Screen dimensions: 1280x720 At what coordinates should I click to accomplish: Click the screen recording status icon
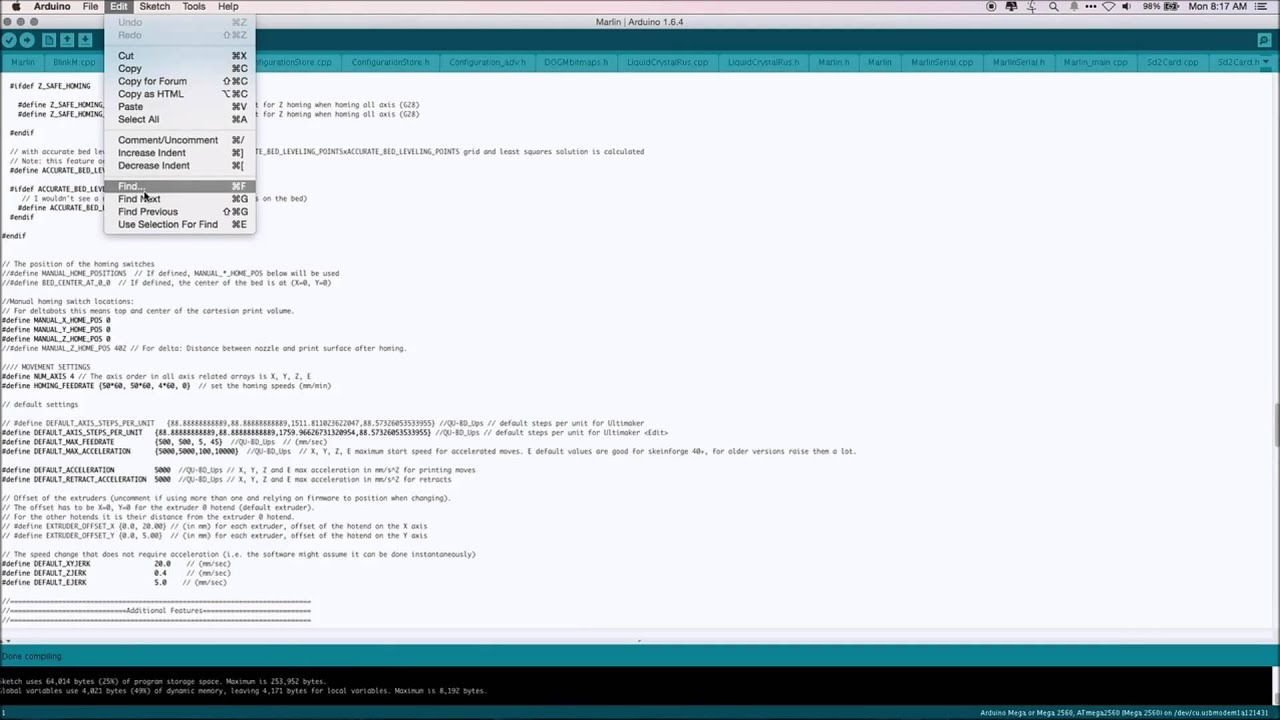point(991,6)
